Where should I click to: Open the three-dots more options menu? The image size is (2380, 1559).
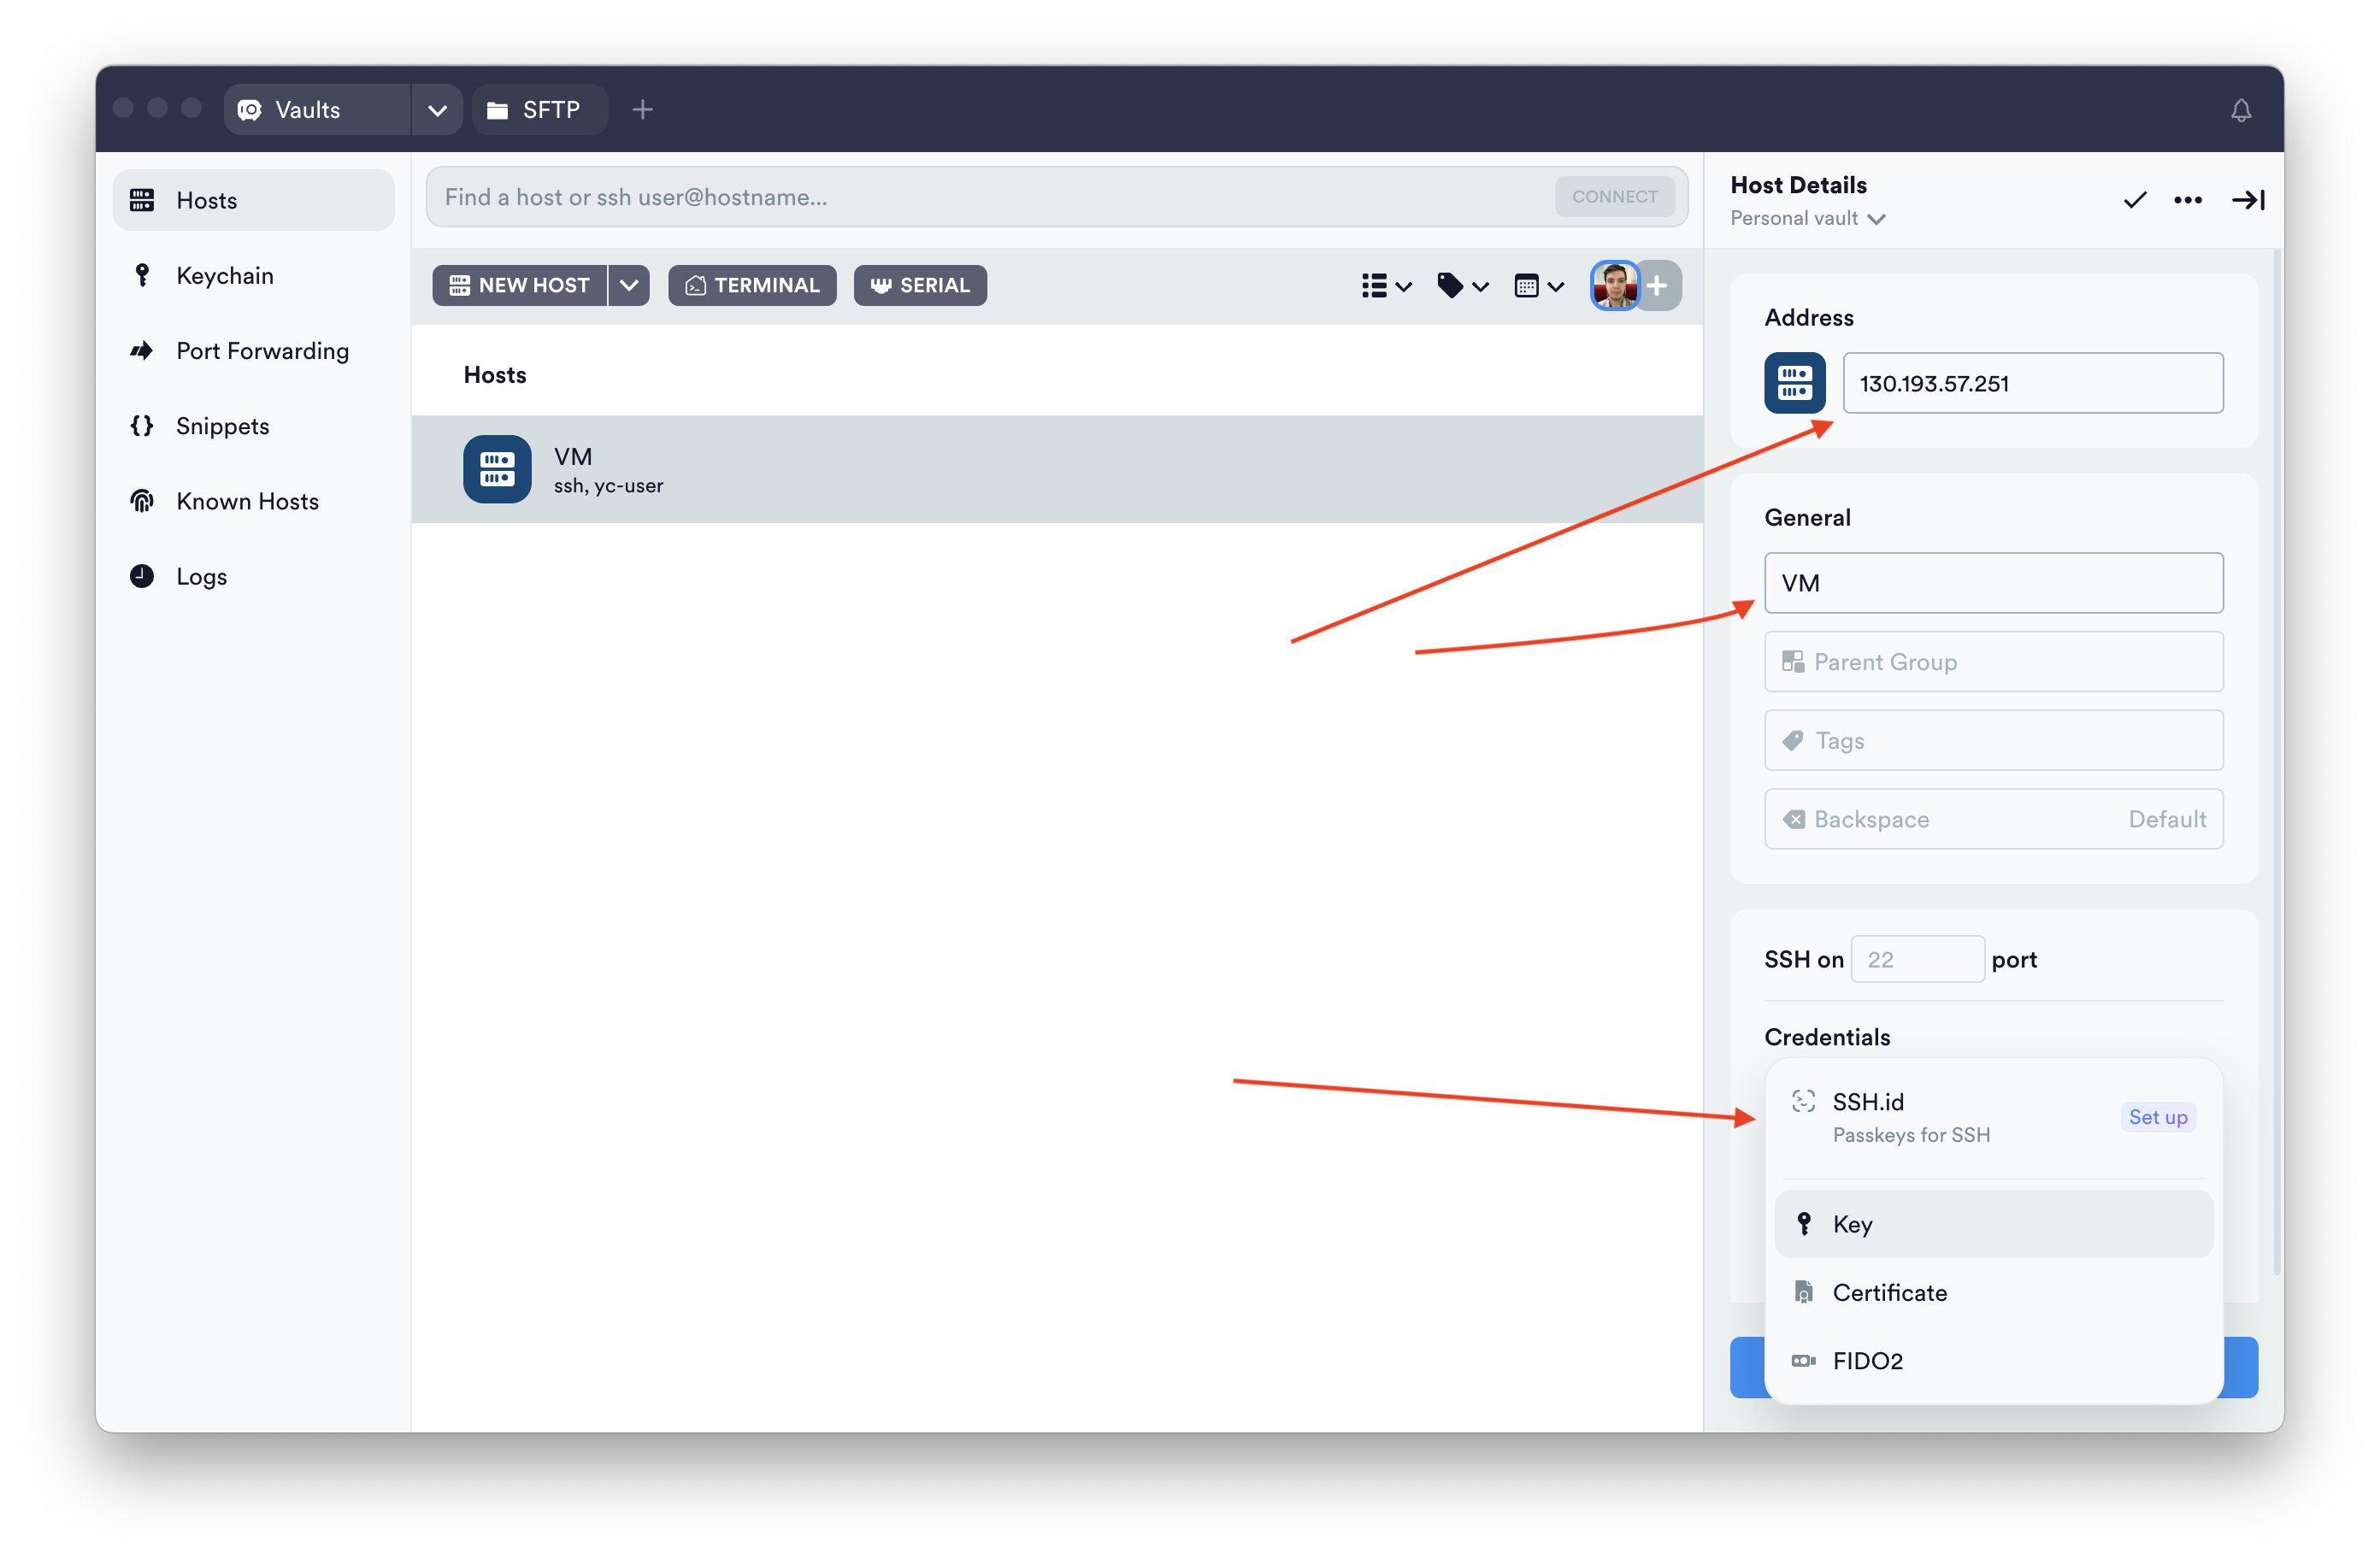click(2187, 200)
